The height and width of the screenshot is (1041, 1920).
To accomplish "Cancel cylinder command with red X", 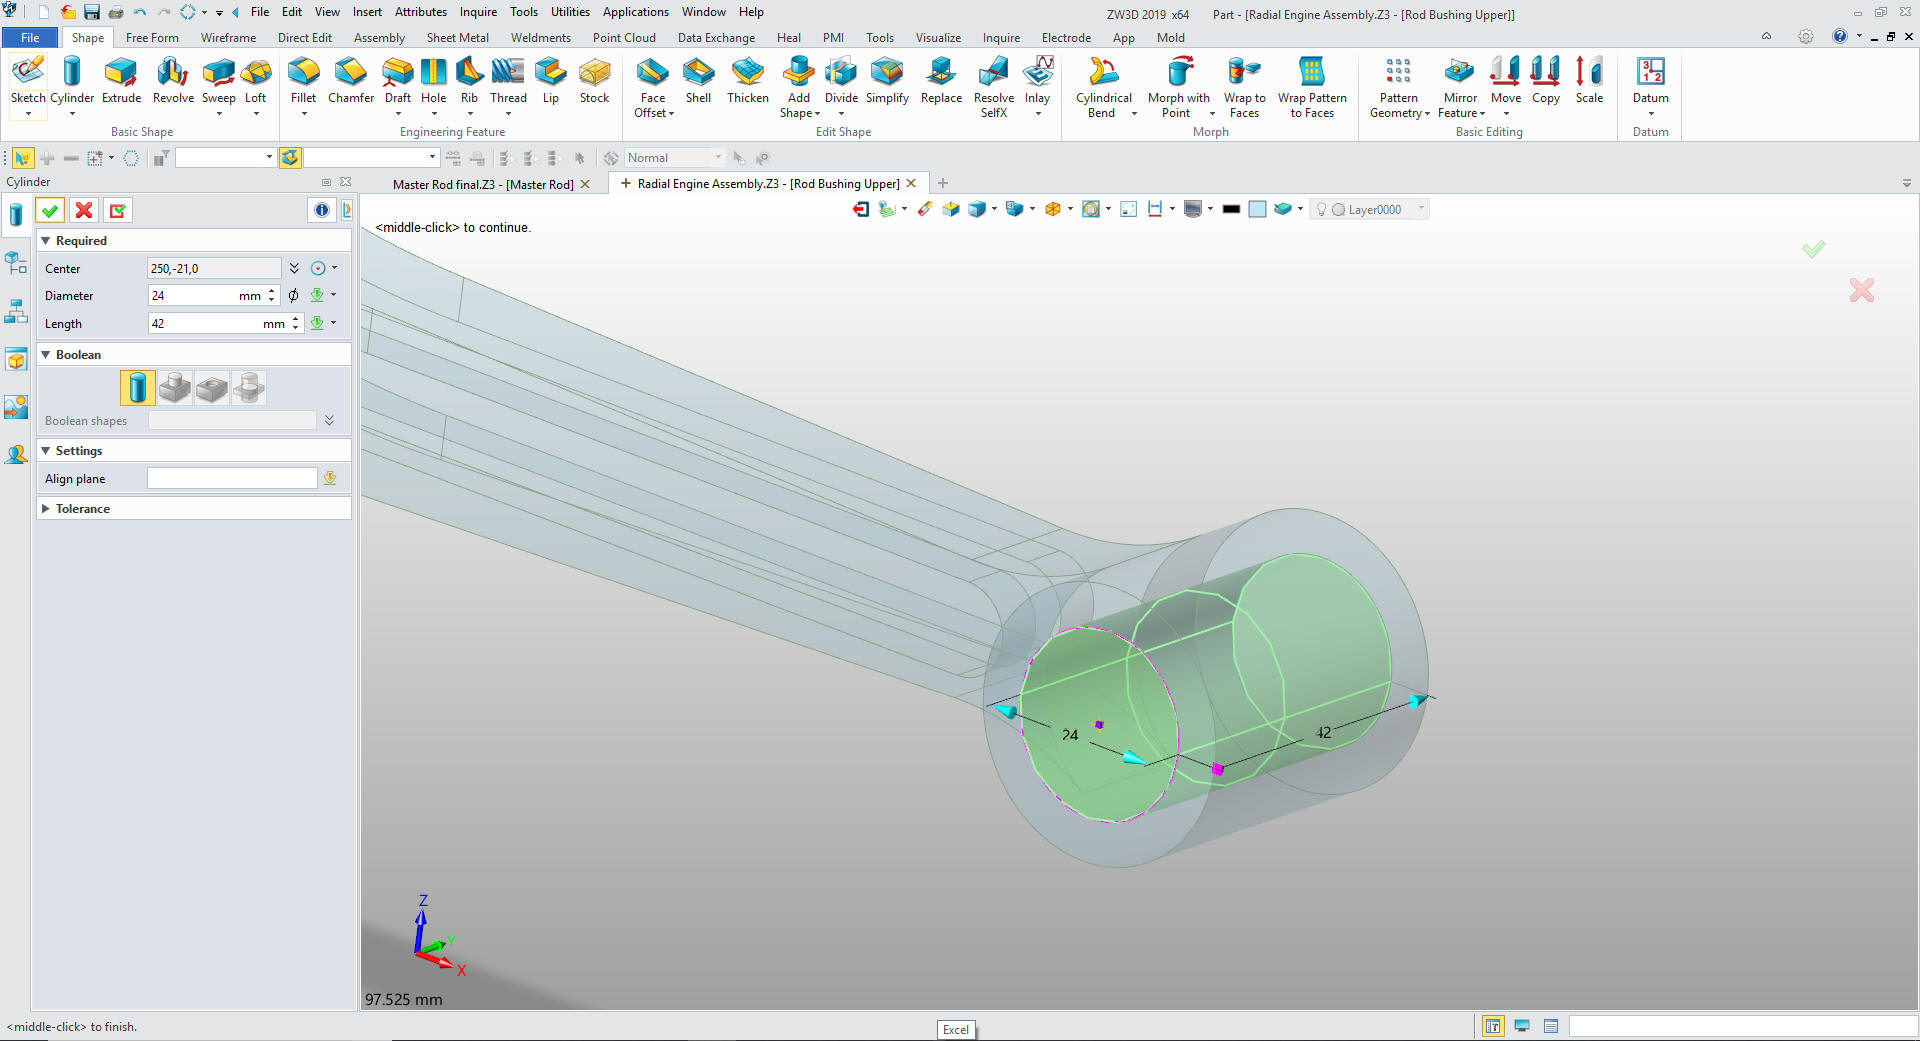I will 84,210.
